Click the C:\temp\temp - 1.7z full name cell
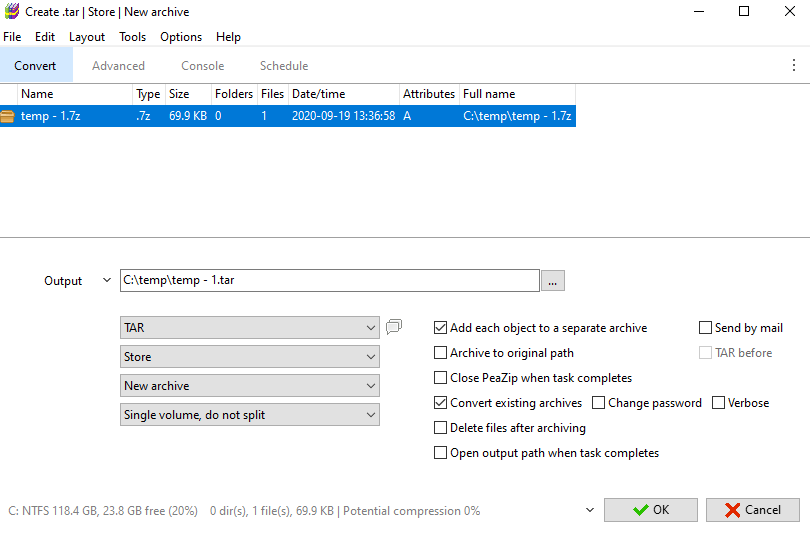Viewport: 810px width, 533px height. coord(517,116)
